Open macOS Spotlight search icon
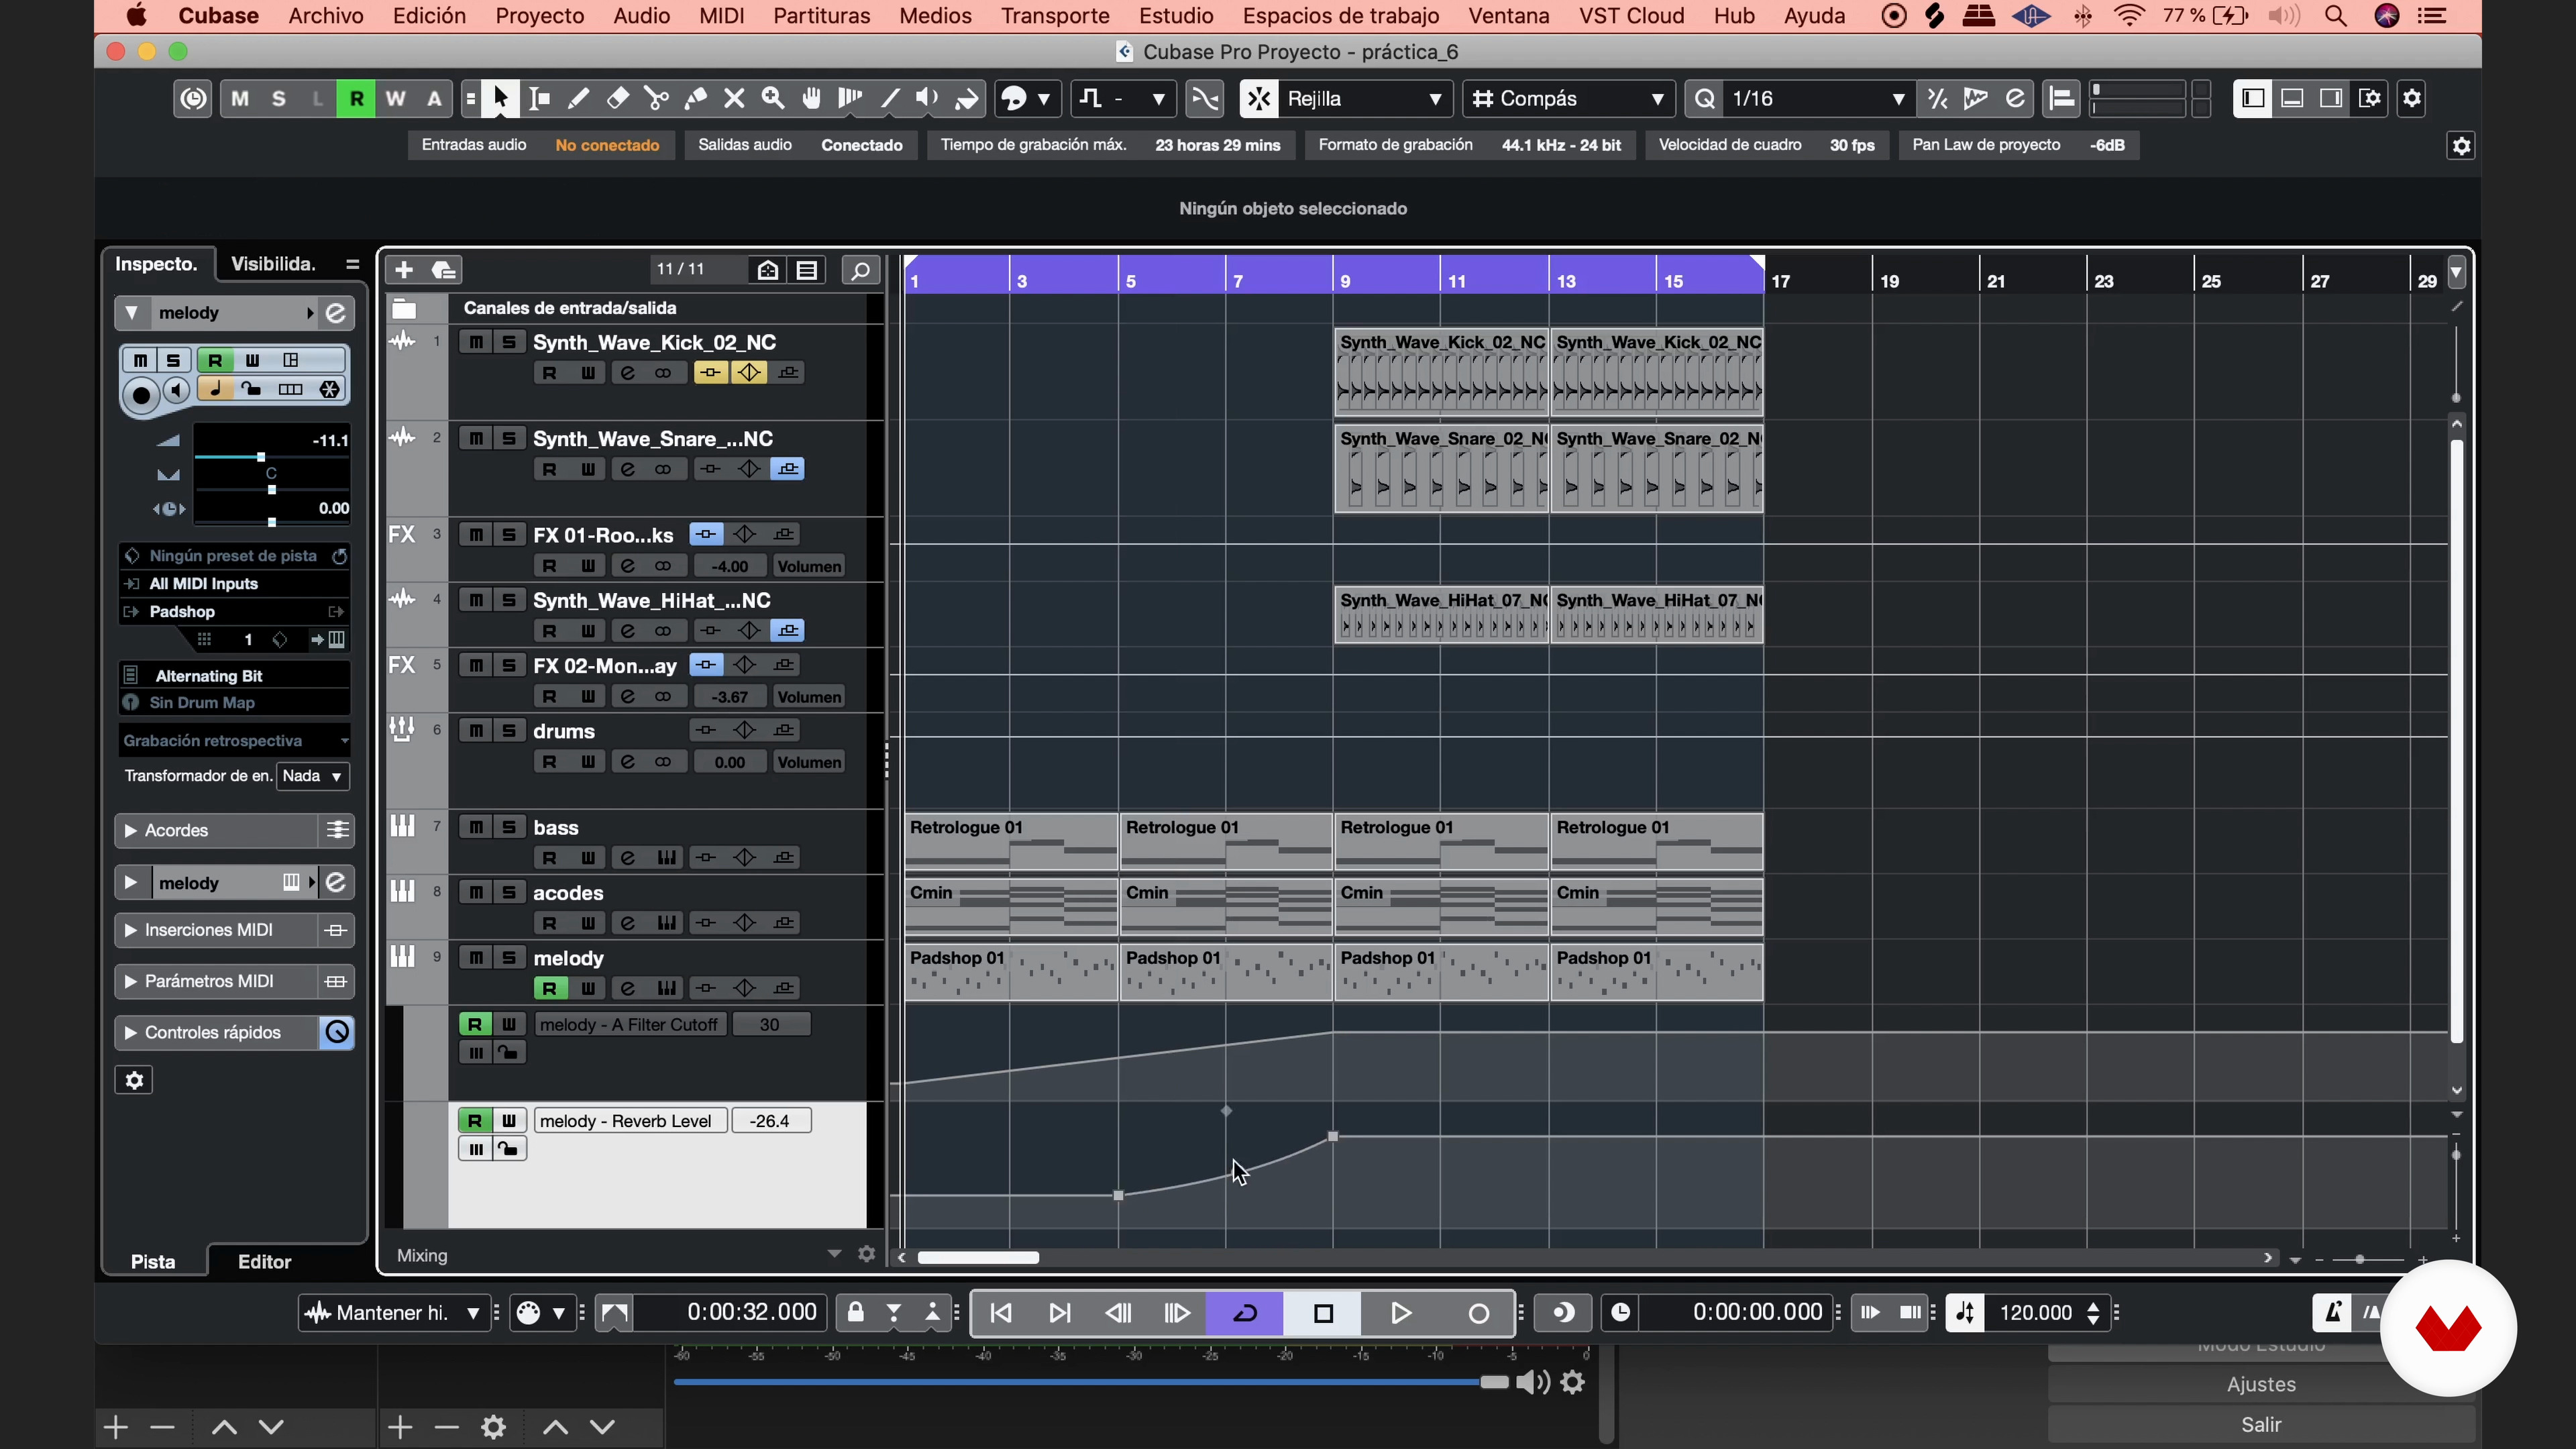The width and height of the screenshot is (2576, 1449). click(x=2335, y=16)
